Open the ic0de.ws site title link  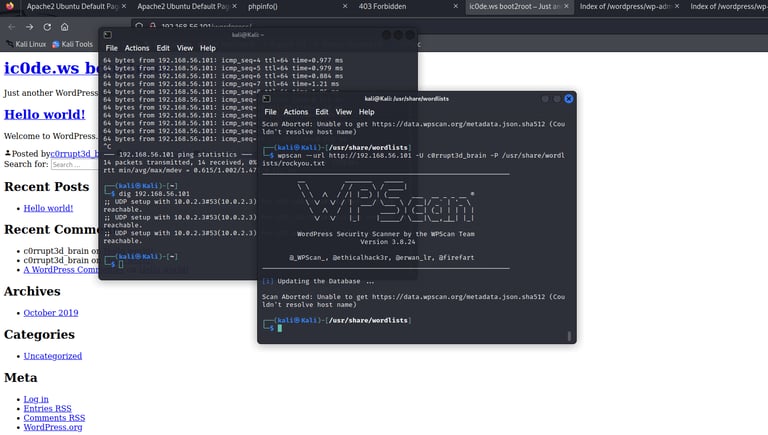tap(51, 68)
